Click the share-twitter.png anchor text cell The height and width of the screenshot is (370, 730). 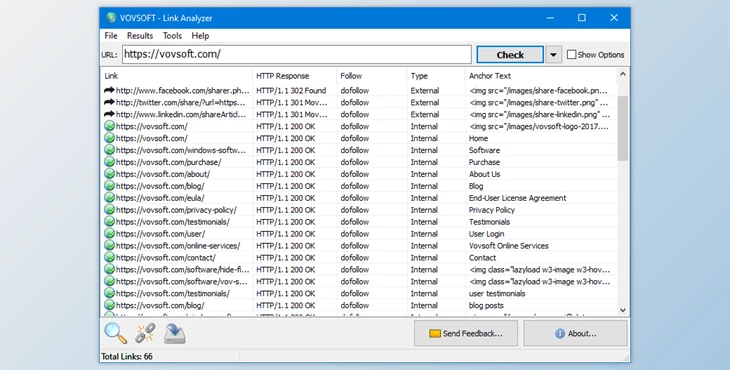coord(539,102)
